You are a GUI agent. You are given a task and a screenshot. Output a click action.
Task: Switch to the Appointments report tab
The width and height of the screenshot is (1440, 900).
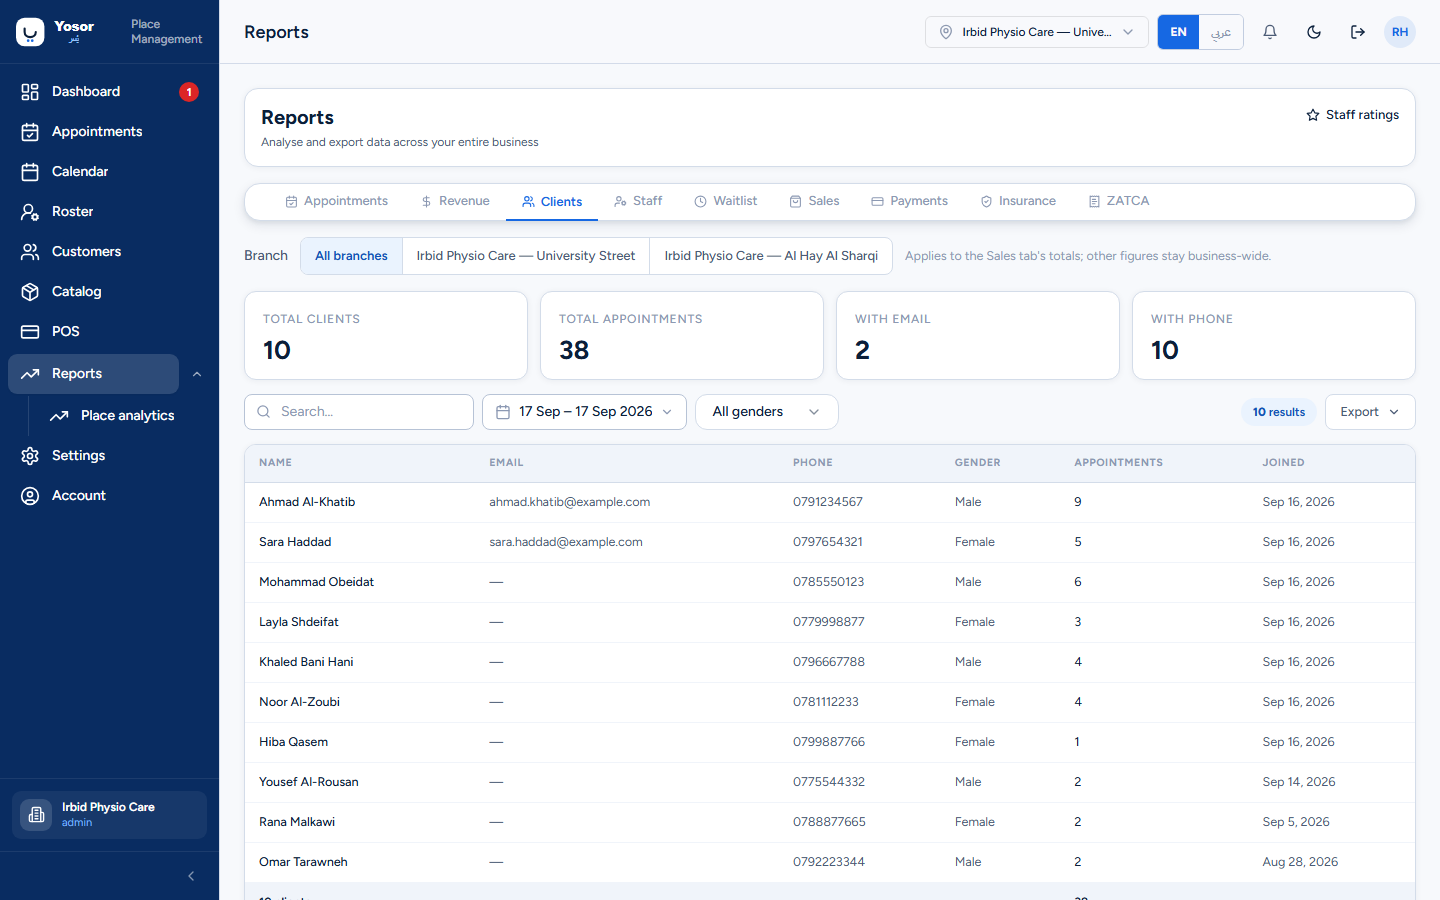pyautogui.click(x=336, y=201)
